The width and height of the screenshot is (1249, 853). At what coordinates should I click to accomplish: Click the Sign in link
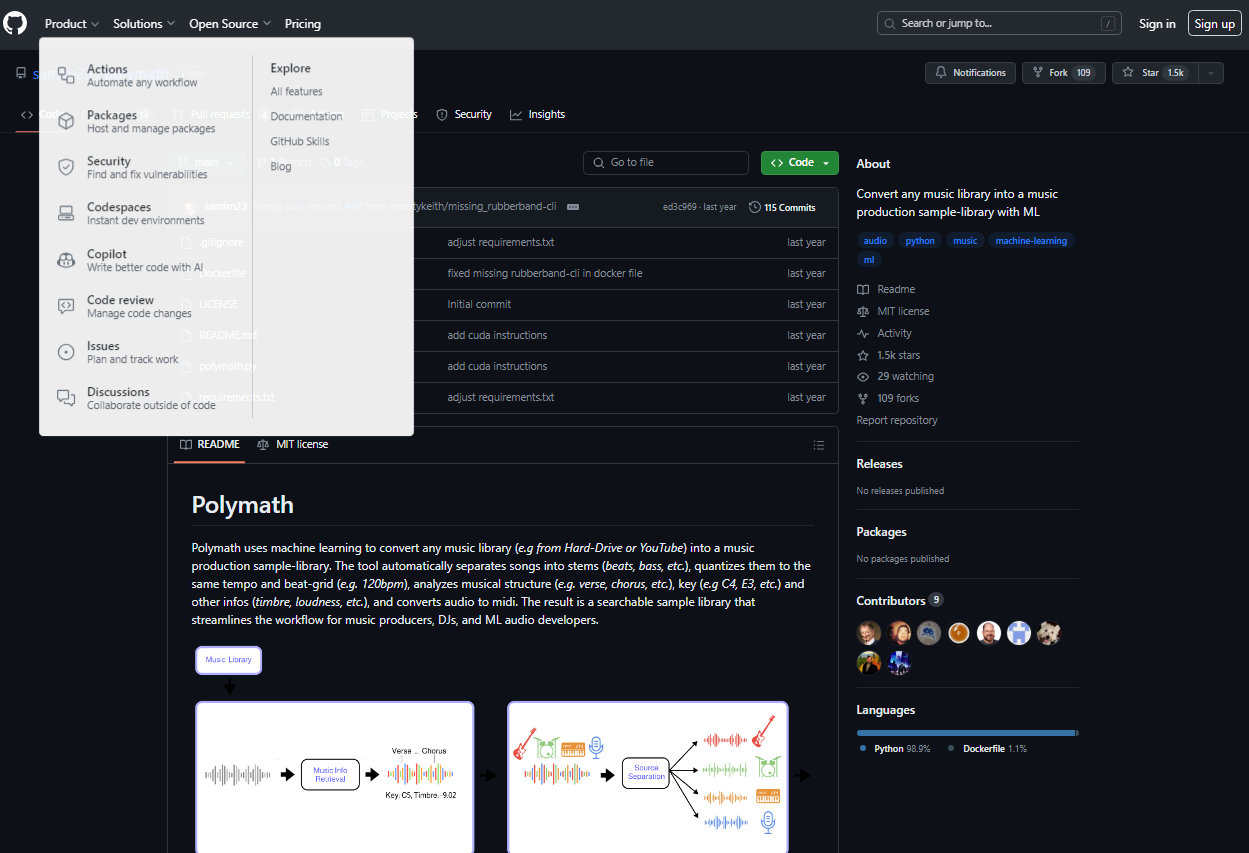[1157, 24]
